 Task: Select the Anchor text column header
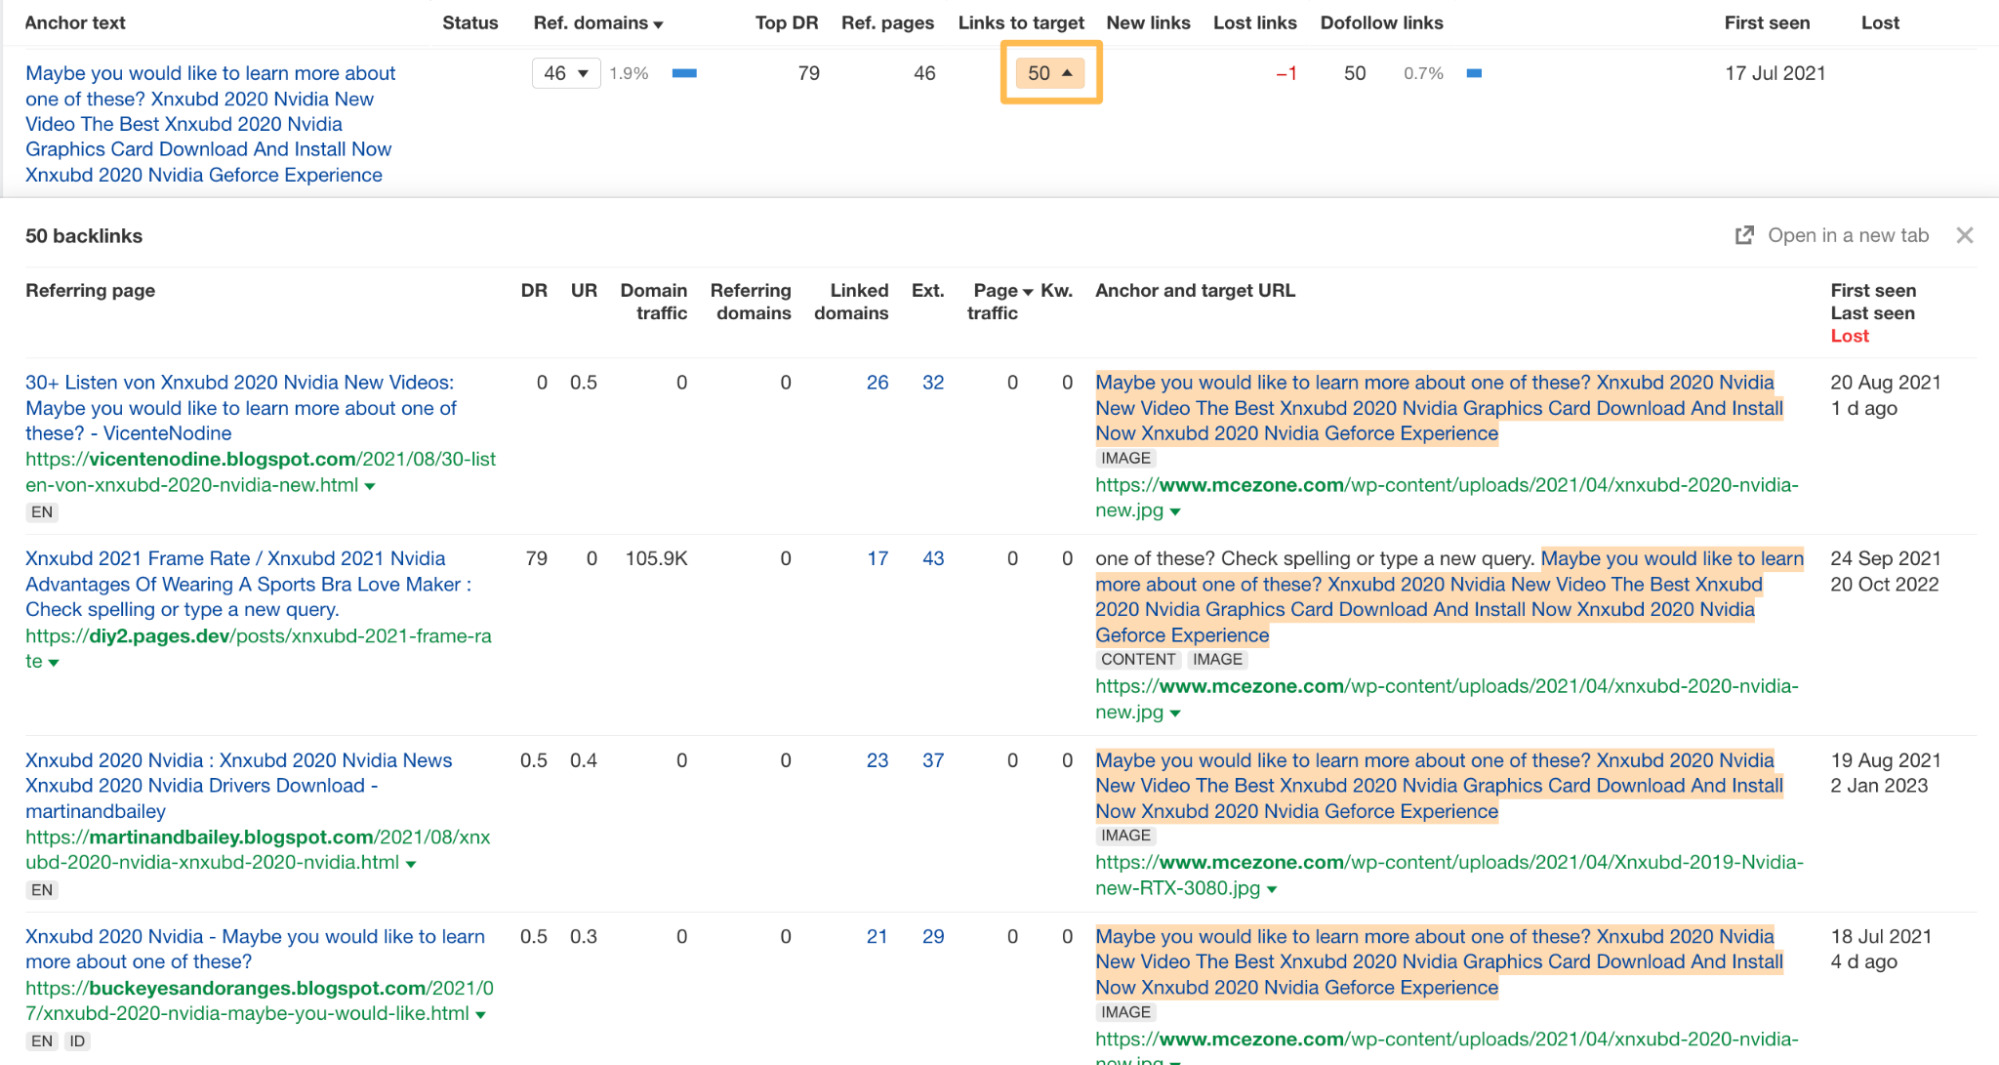click(74, 22)
